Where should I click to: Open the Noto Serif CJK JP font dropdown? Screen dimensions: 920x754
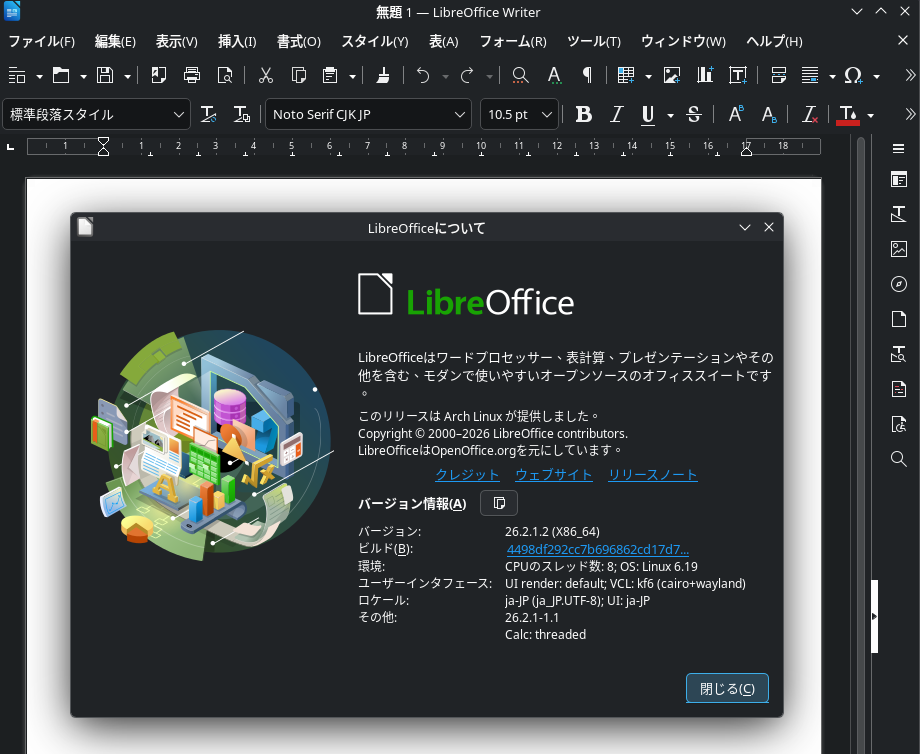coord(460,115)
